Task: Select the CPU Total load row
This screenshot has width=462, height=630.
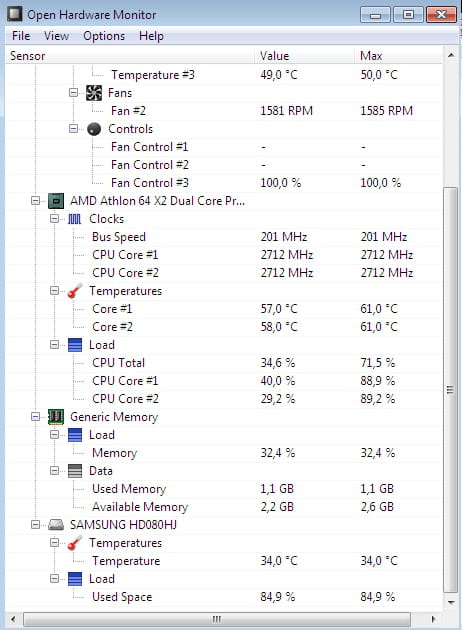Action: 224,363
